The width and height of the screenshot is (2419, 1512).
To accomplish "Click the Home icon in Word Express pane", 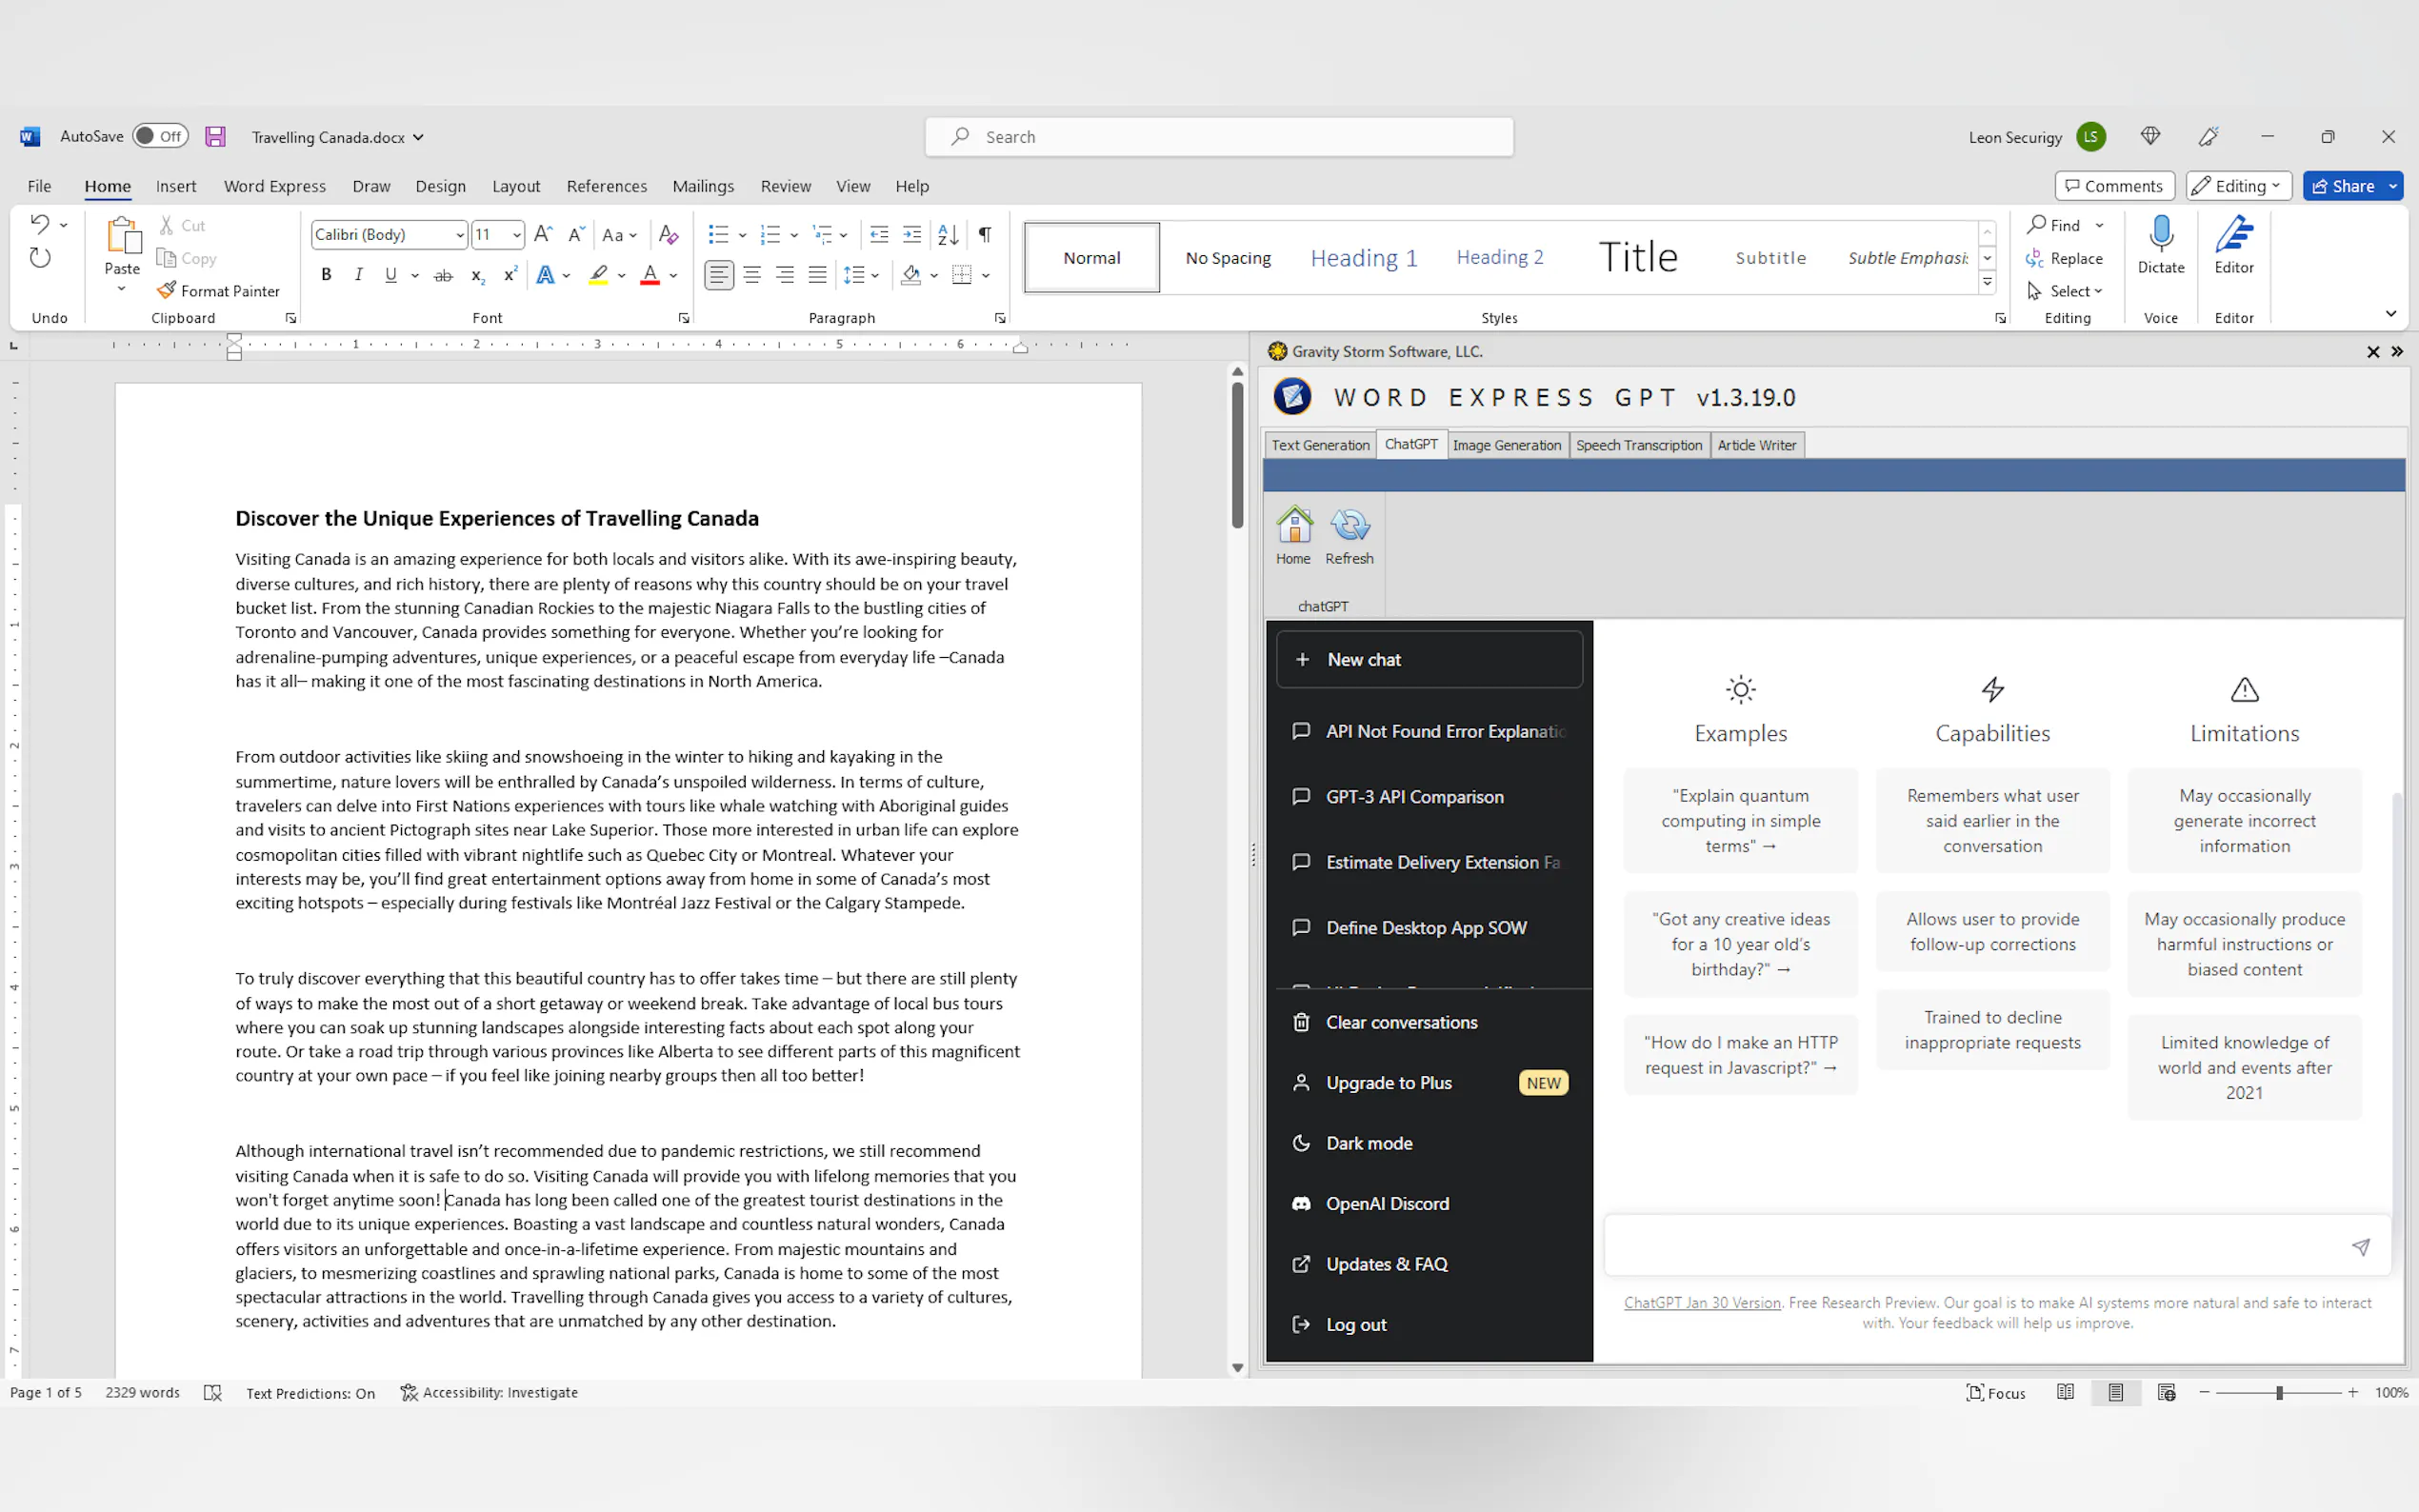I will (1293, 526).
